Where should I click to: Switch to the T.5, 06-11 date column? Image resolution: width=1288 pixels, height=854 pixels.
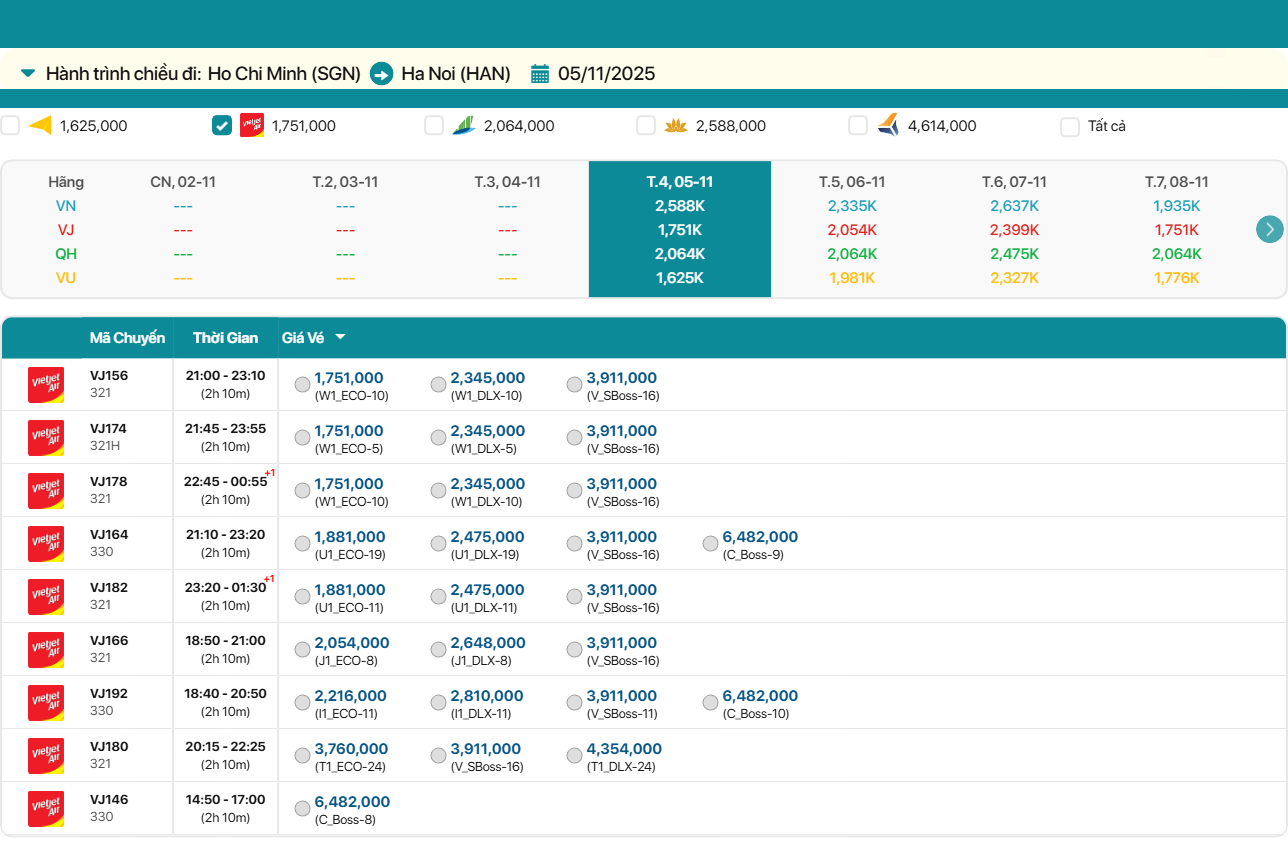pos(852,182)
